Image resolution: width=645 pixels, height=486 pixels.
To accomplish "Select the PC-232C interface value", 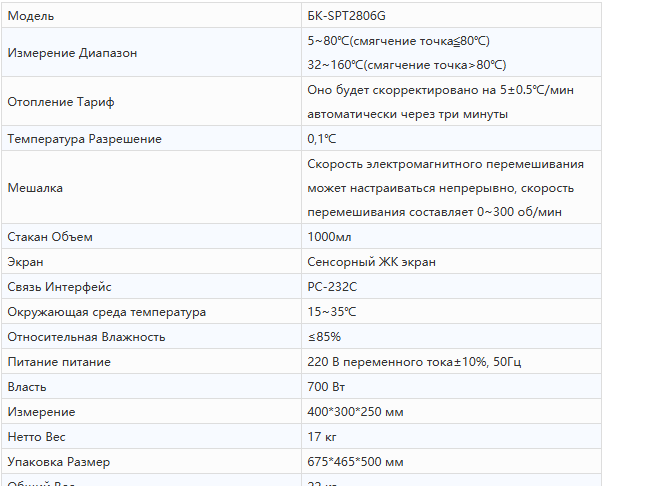I will tap(332, 287).
